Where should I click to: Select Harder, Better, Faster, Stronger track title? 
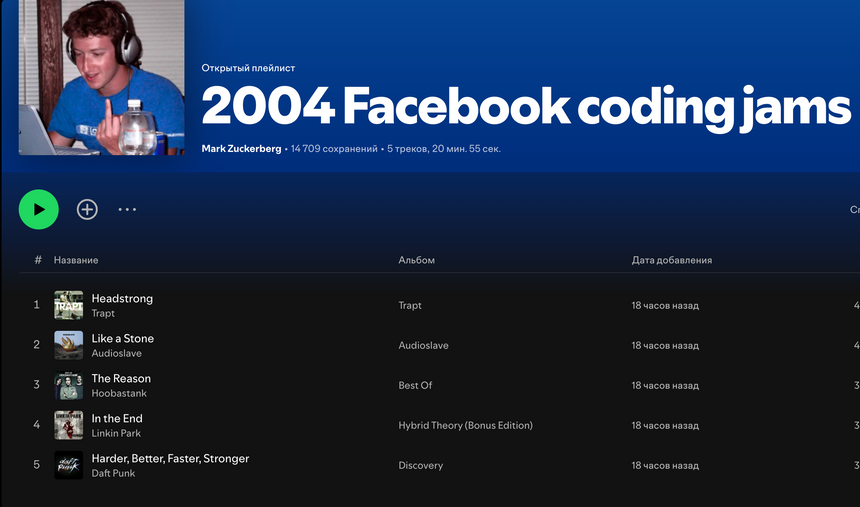170,459
